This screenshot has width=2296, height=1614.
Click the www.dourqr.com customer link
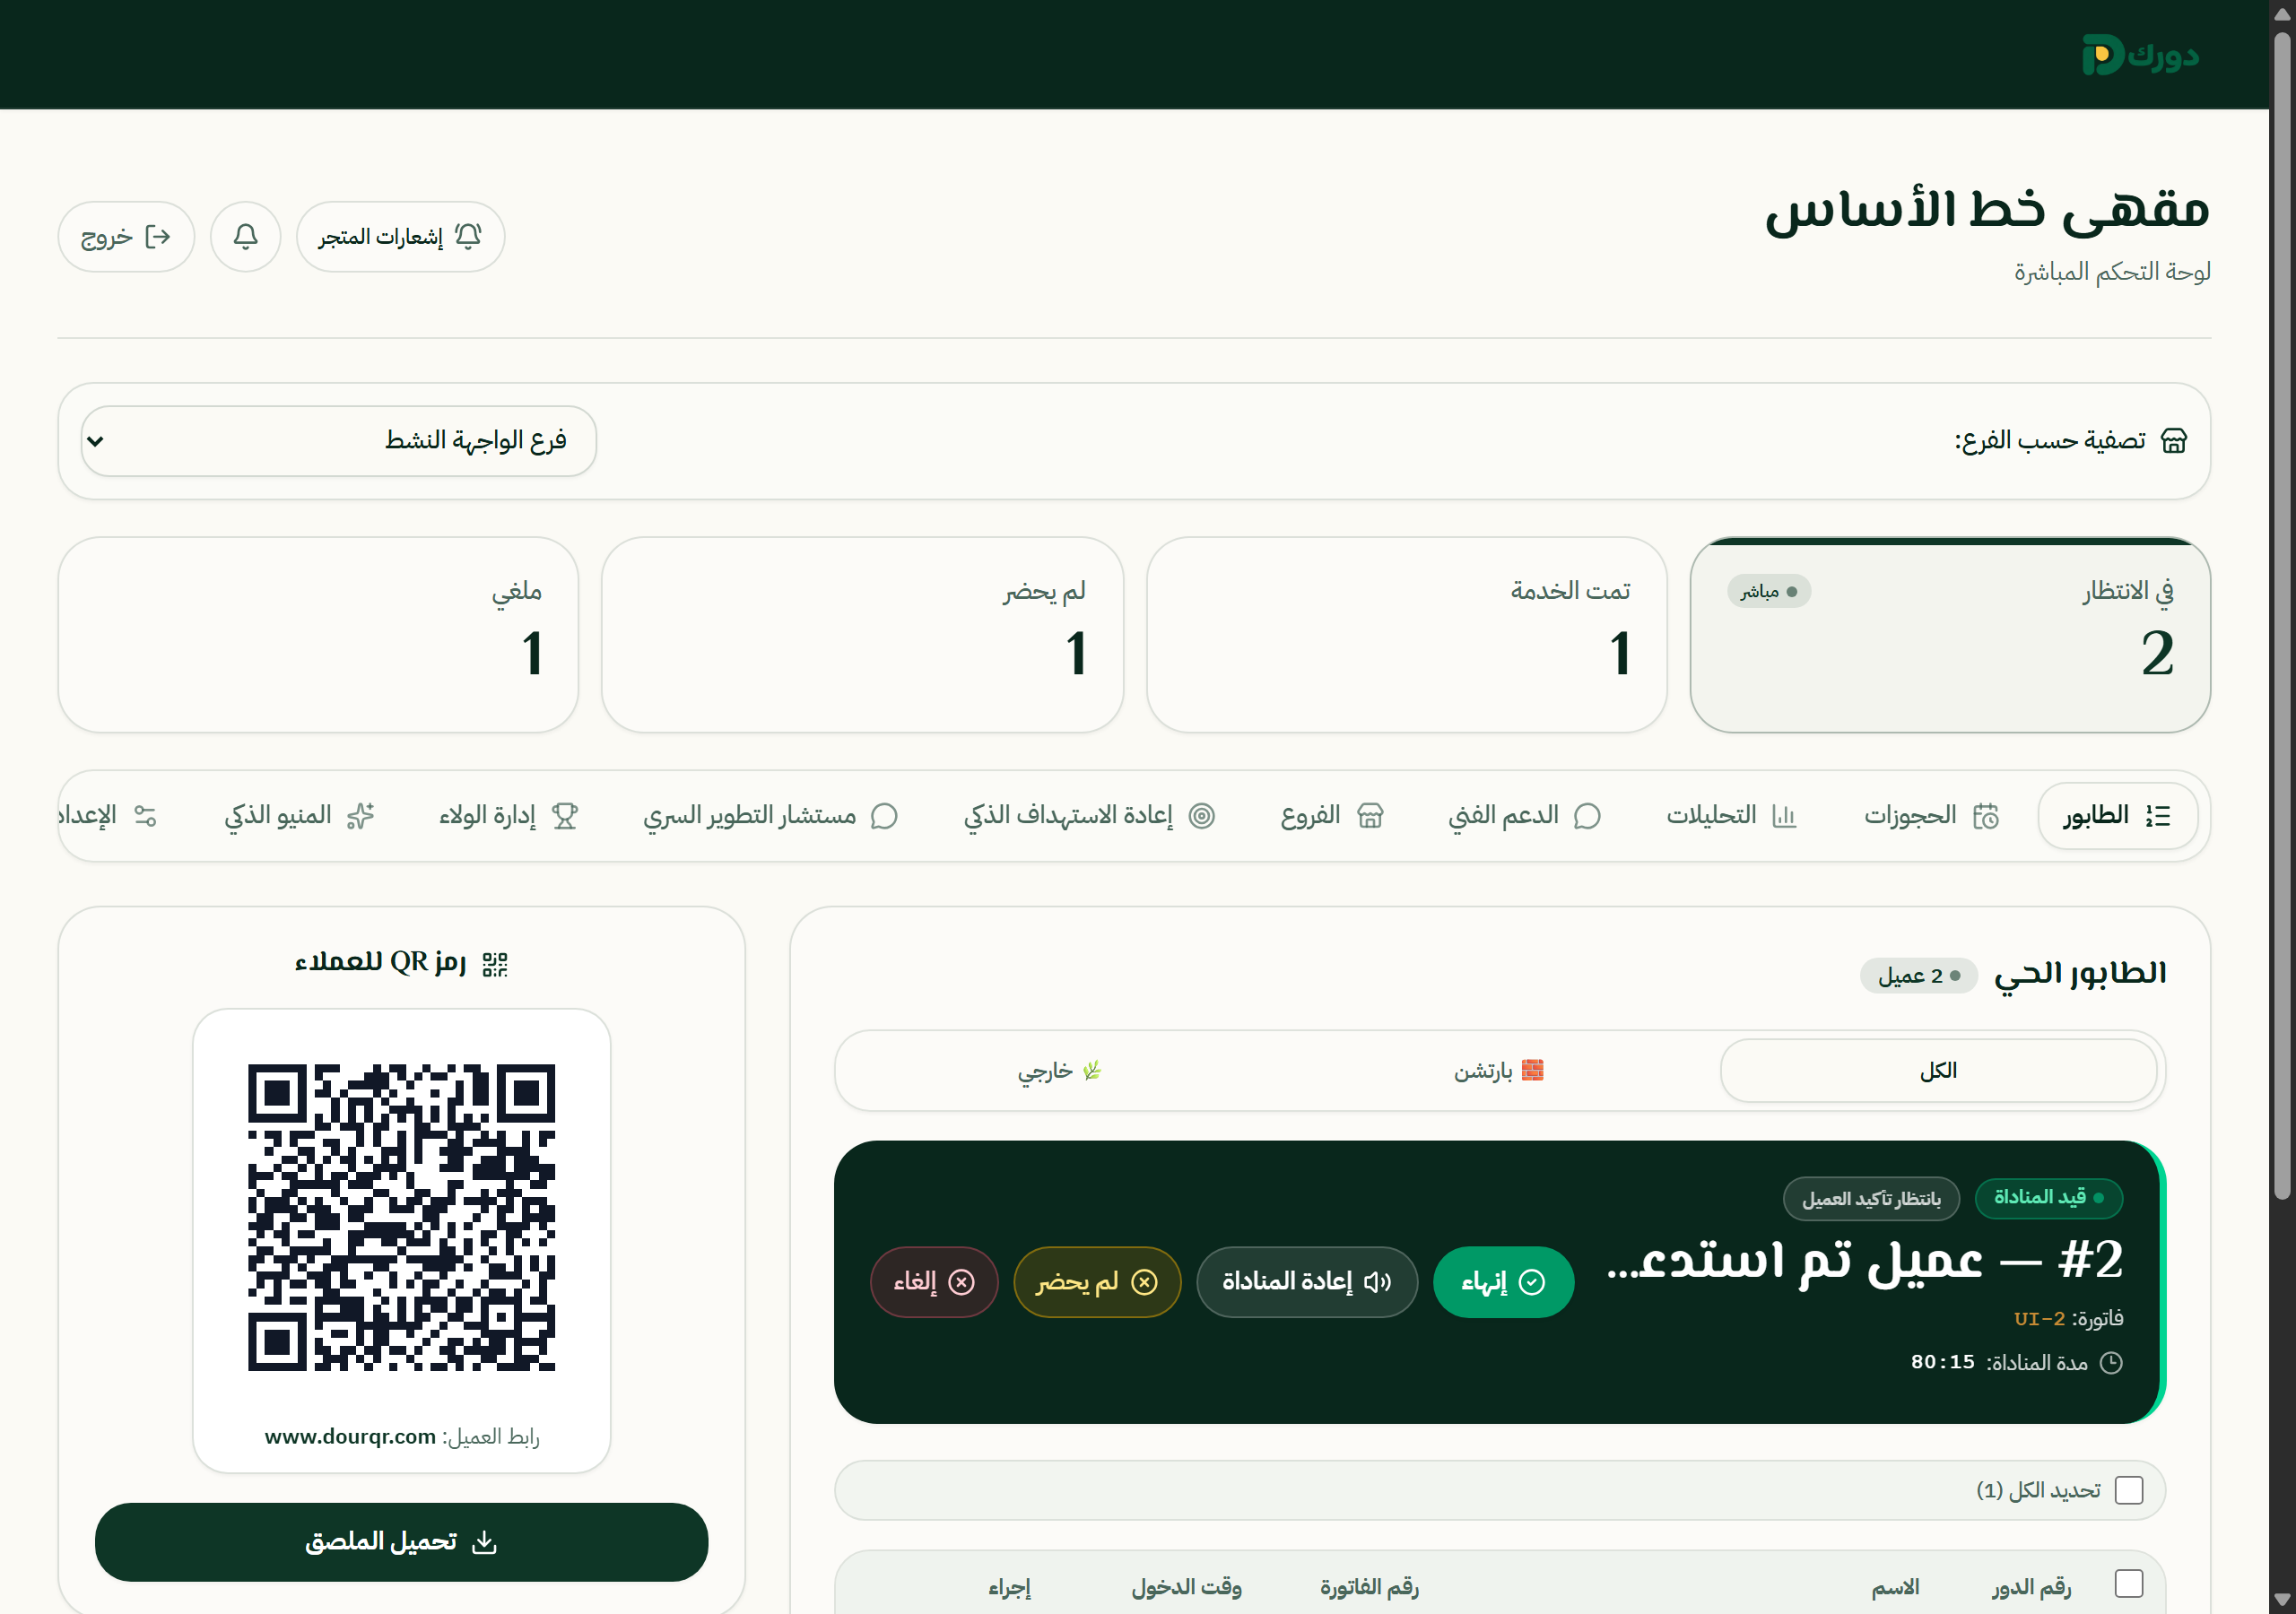point(350,1437)
